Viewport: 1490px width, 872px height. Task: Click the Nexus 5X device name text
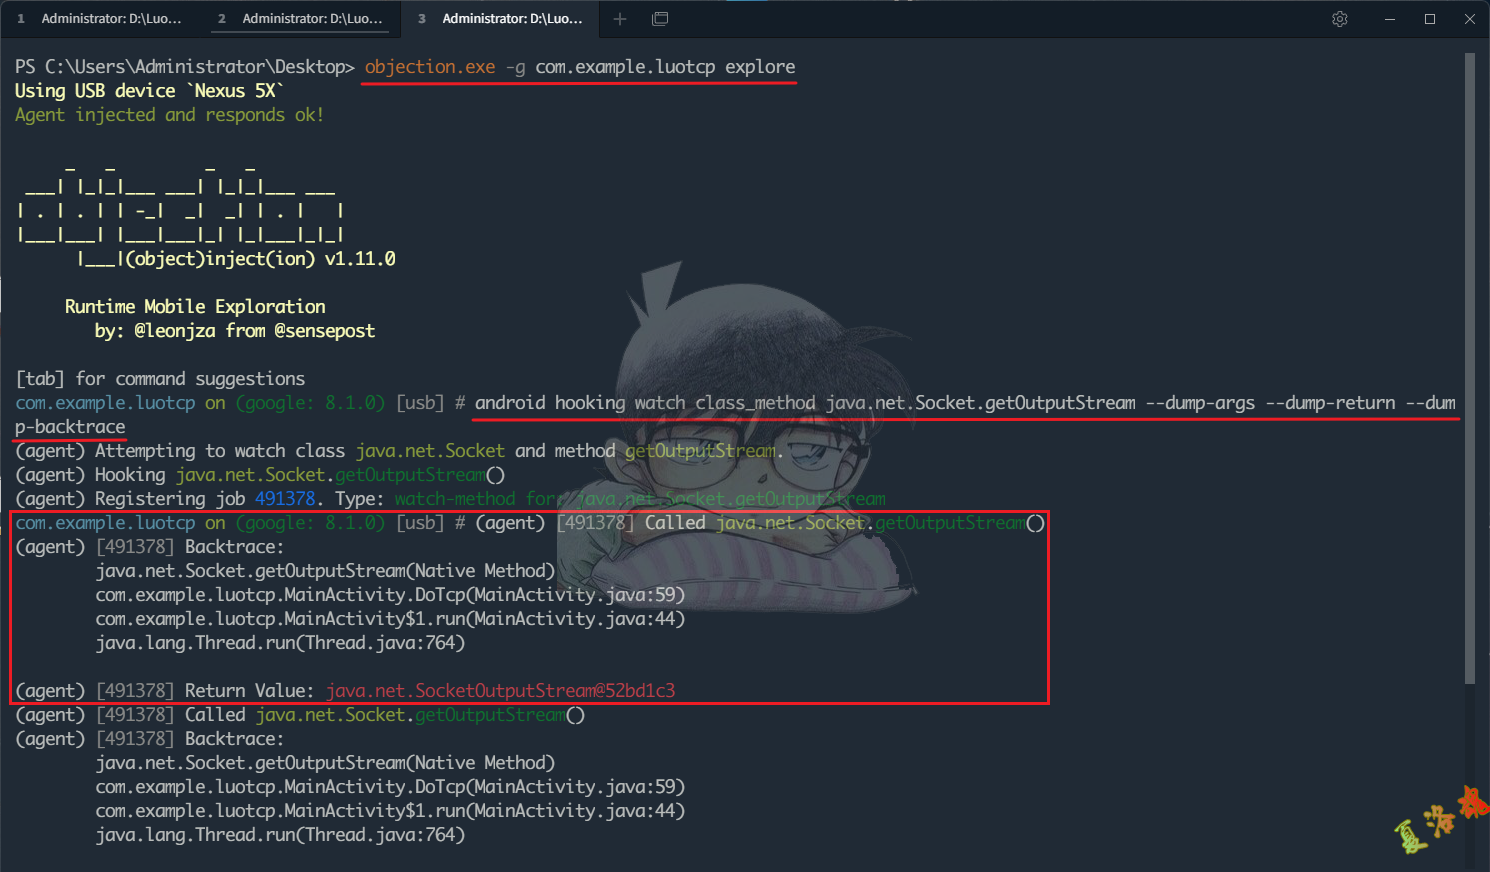click(x=235, y=90)
